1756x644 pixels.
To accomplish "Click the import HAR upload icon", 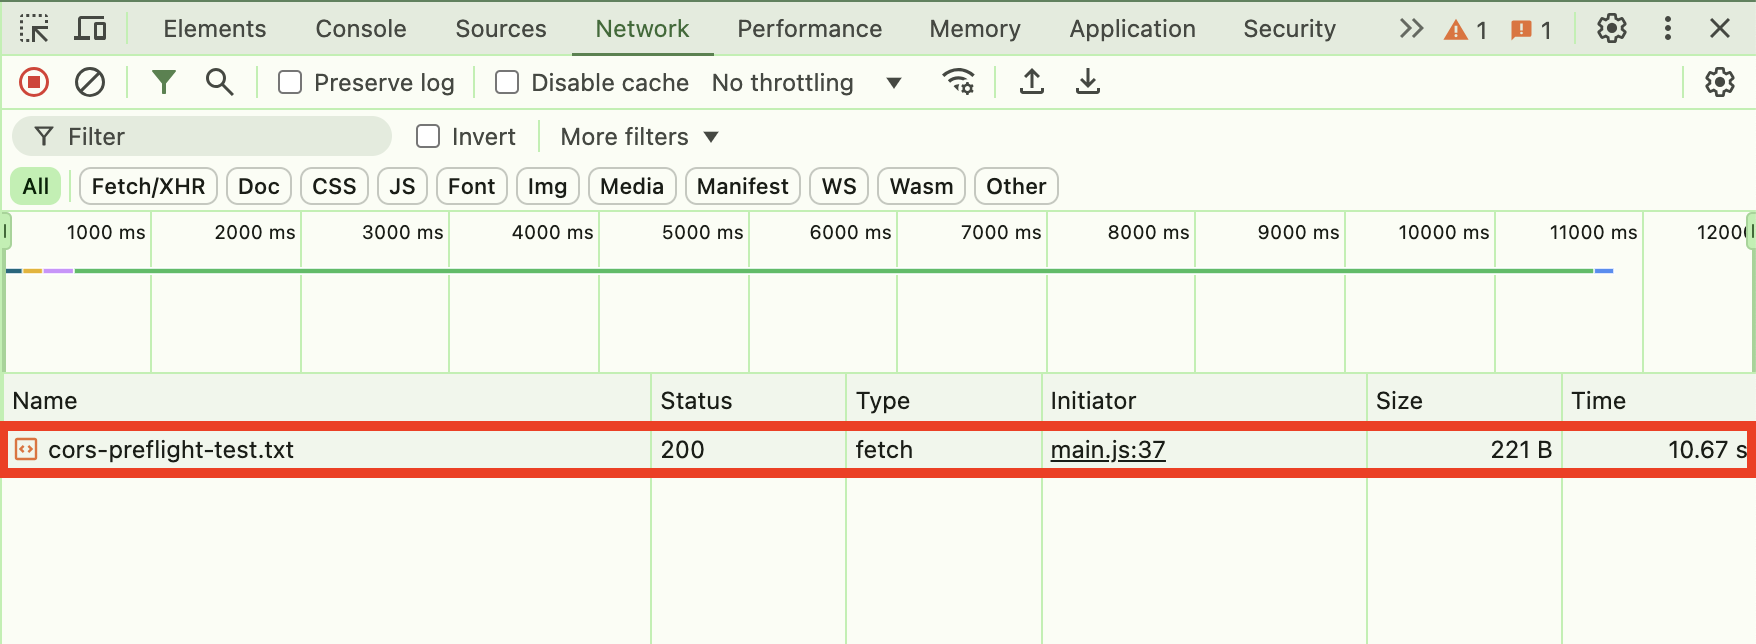I will click(1032, 82).
